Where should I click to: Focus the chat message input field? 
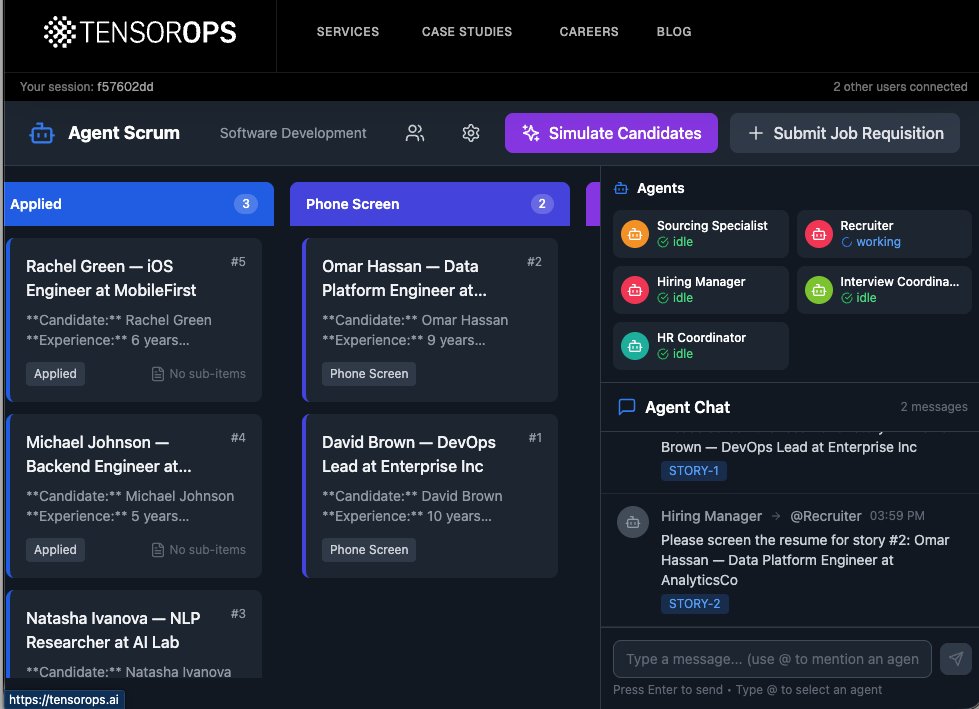point(770,658)
